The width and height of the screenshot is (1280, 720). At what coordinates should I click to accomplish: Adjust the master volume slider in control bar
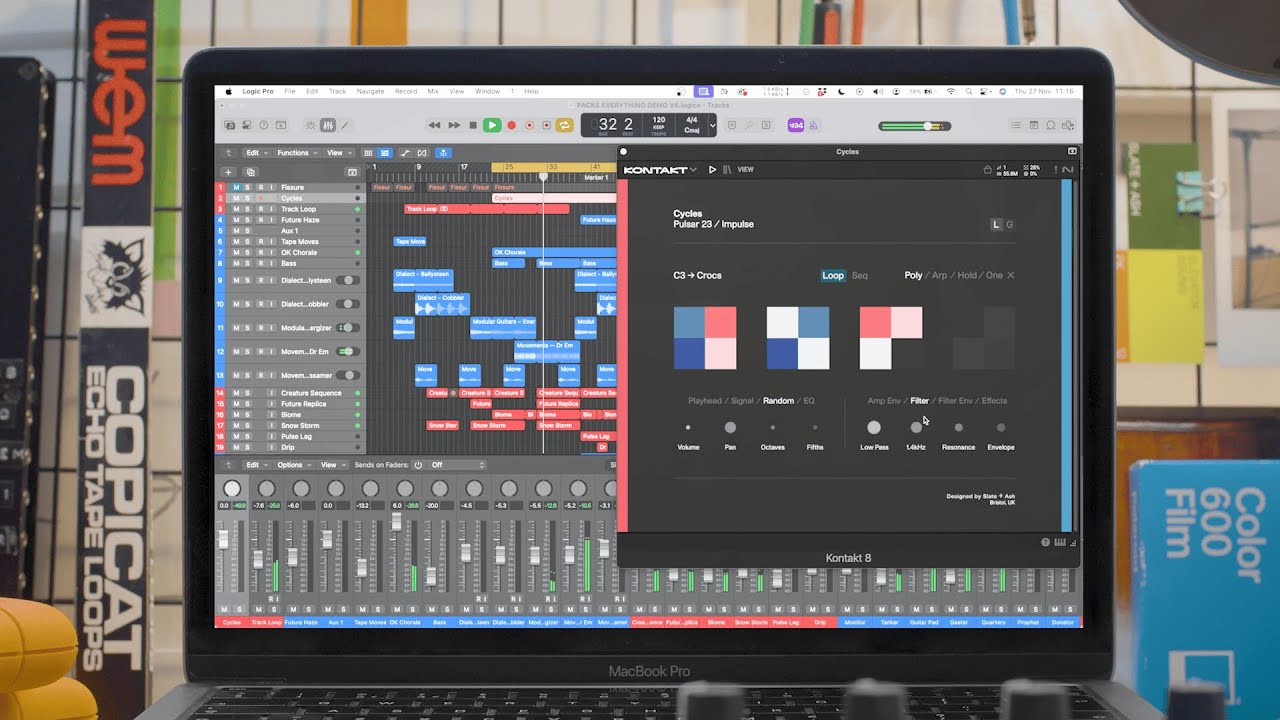click(x=916, y=126)
